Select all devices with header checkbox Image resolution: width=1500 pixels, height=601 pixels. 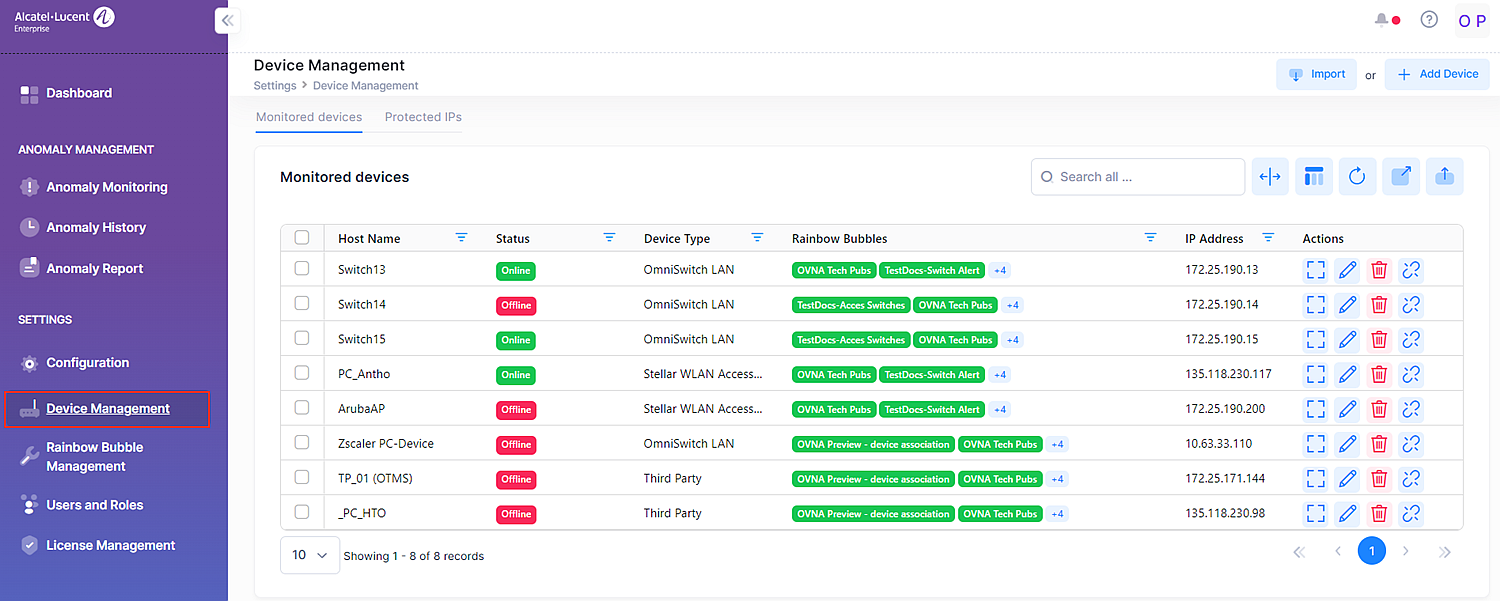coord(302,237)
